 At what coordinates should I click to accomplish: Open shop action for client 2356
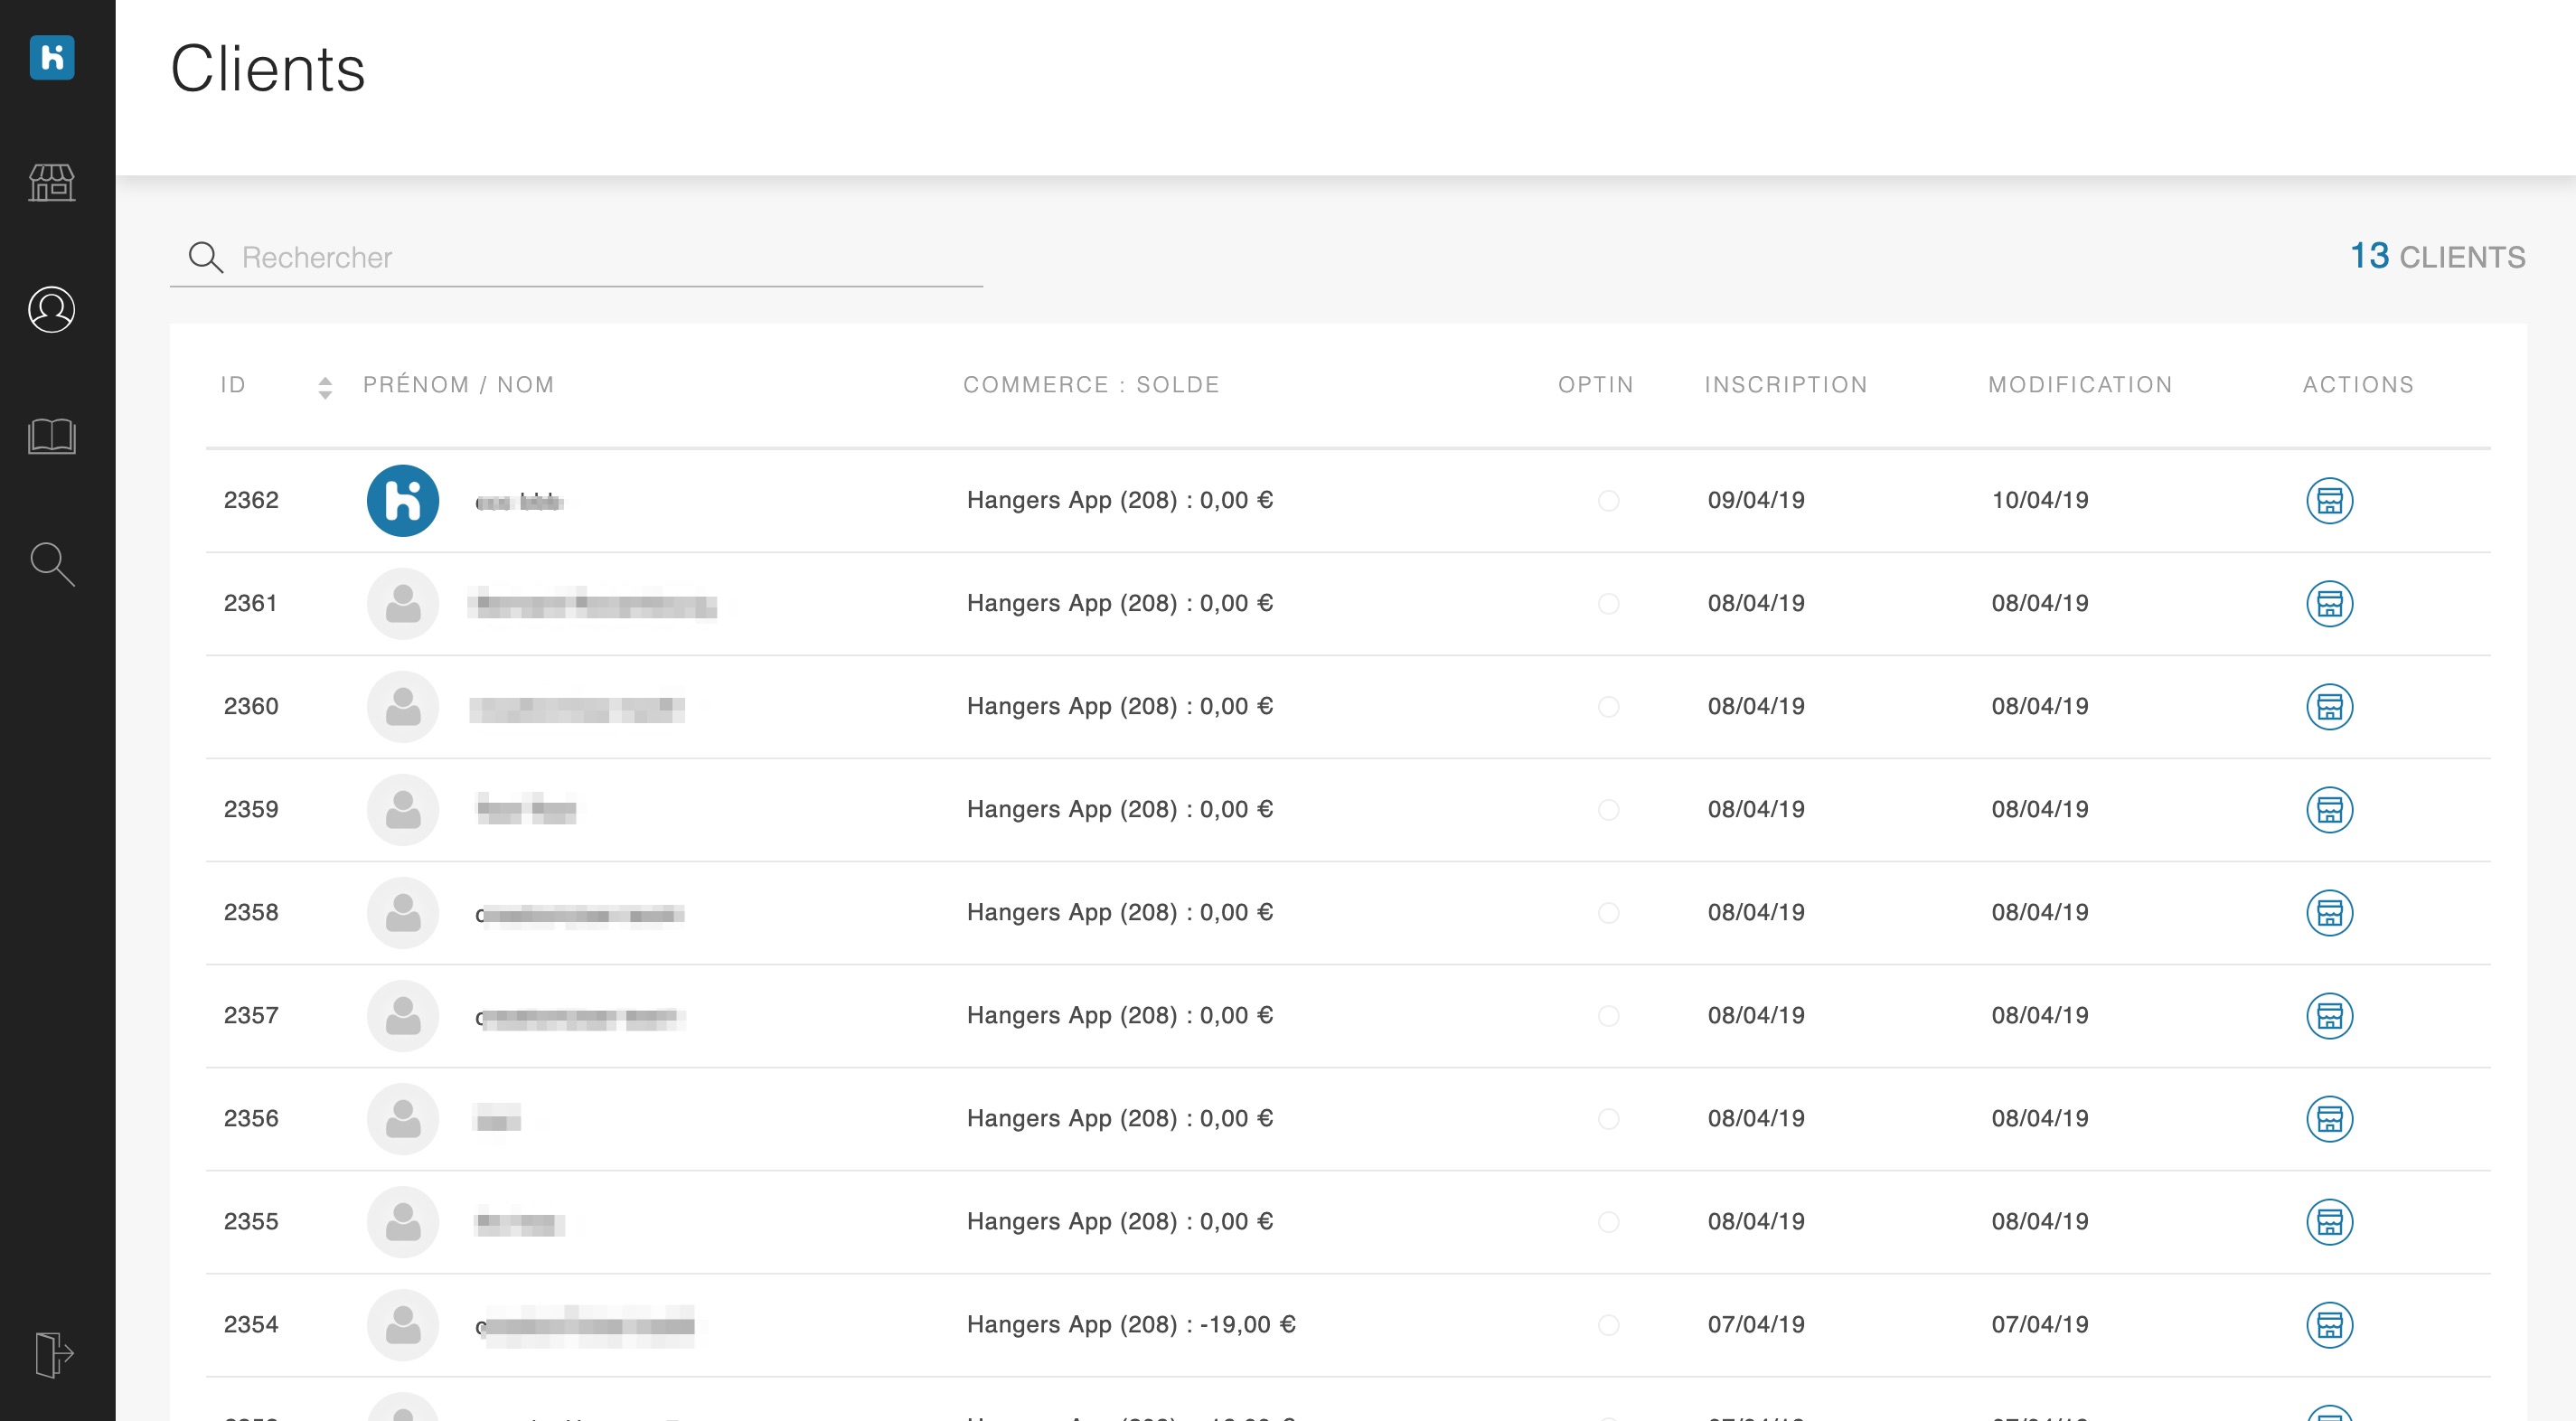tap(2329, 1118)
